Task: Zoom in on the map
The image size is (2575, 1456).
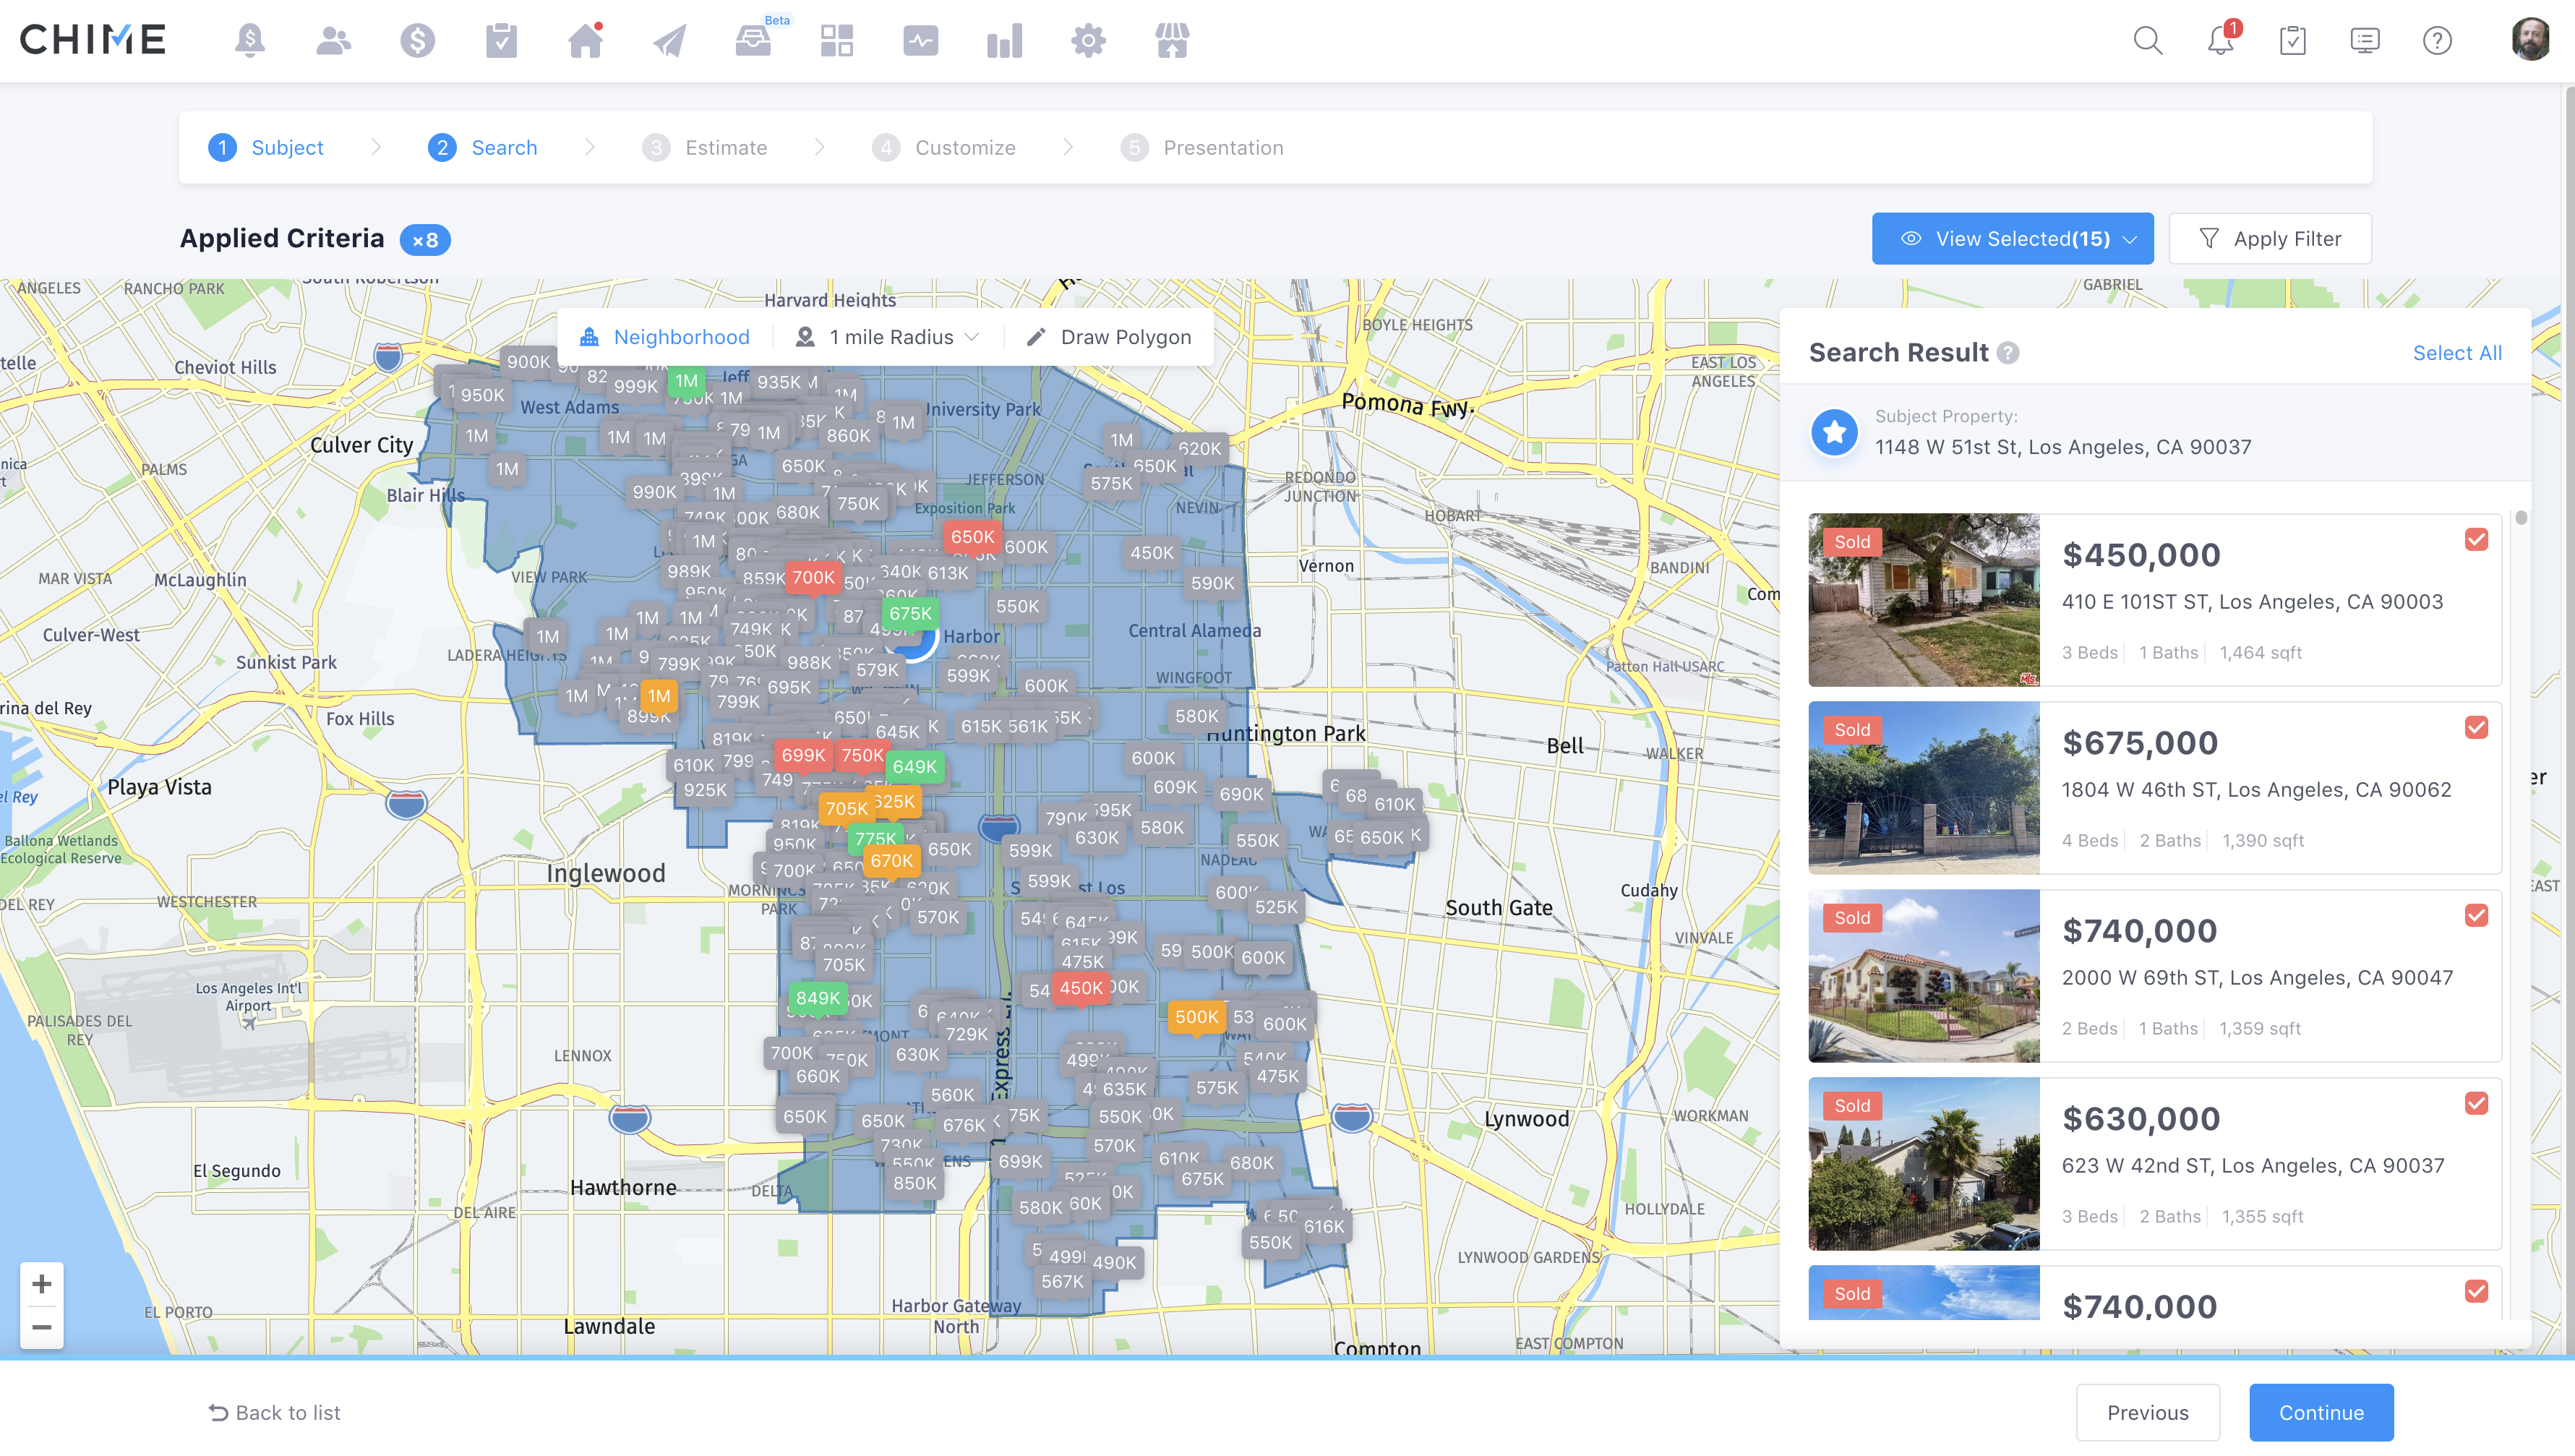Action: [x=42, y=1283]
